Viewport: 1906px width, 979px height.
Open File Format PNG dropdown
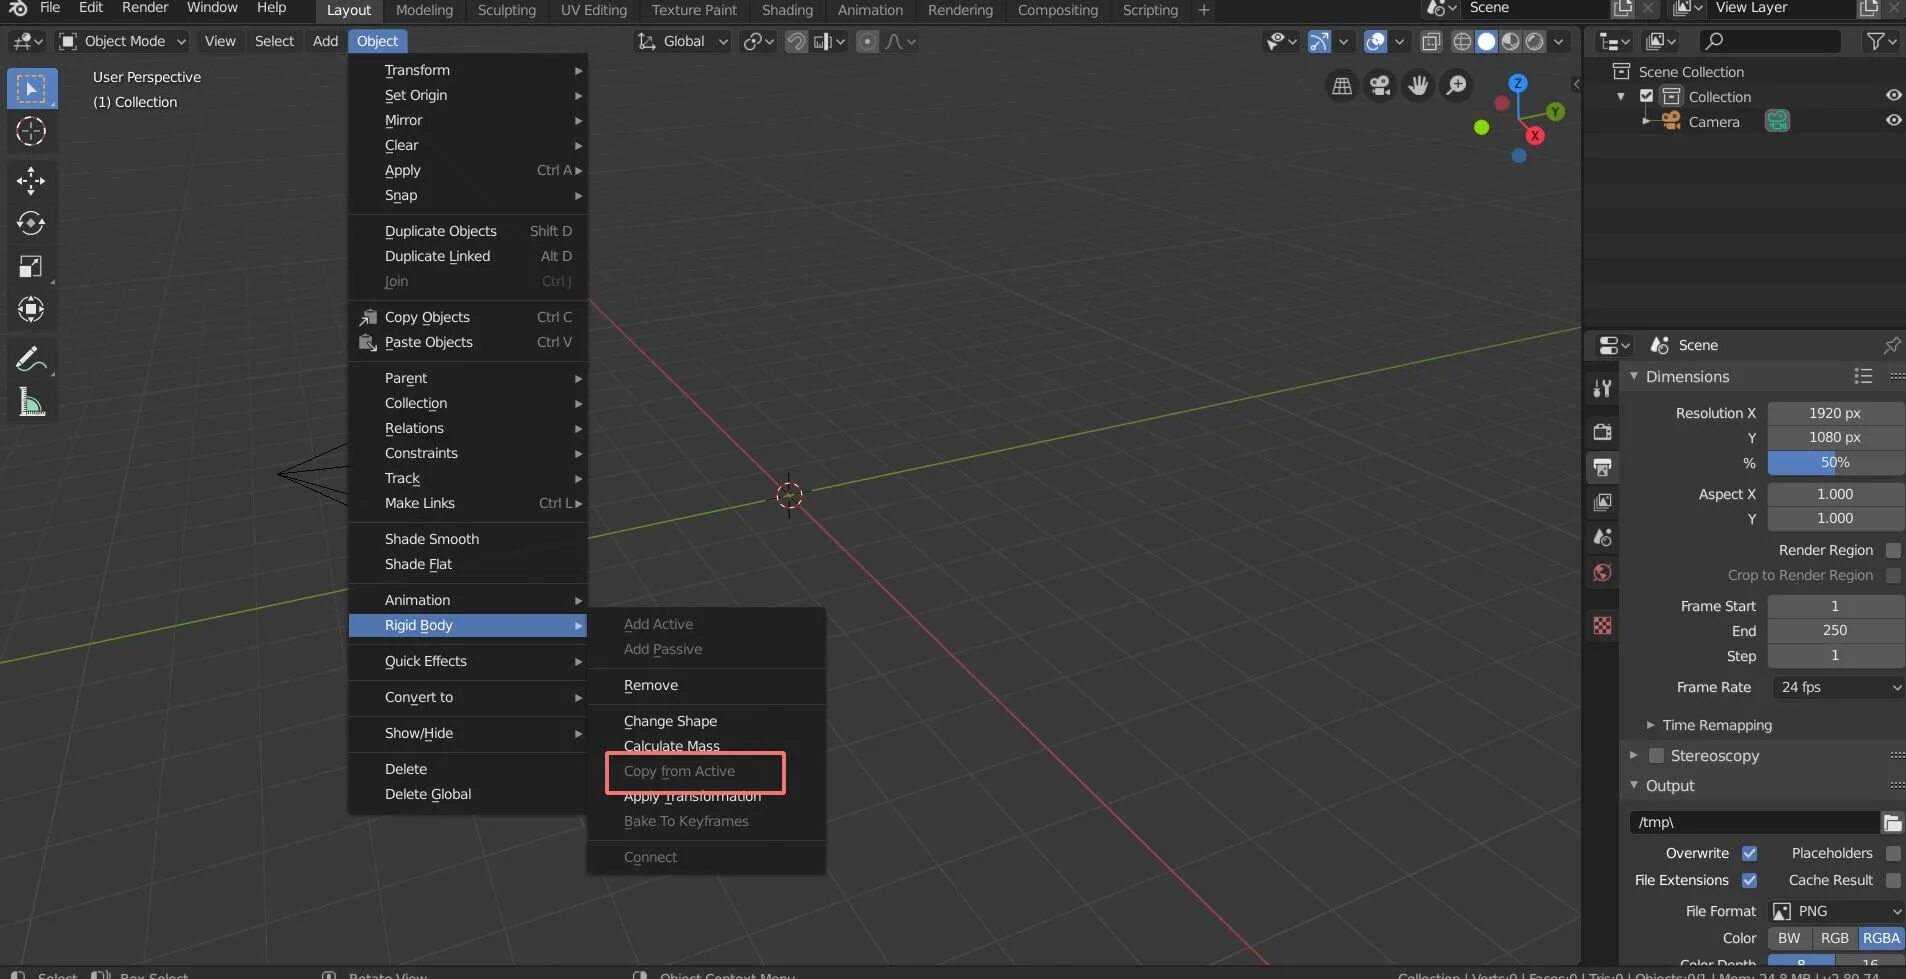(1837, 912)
